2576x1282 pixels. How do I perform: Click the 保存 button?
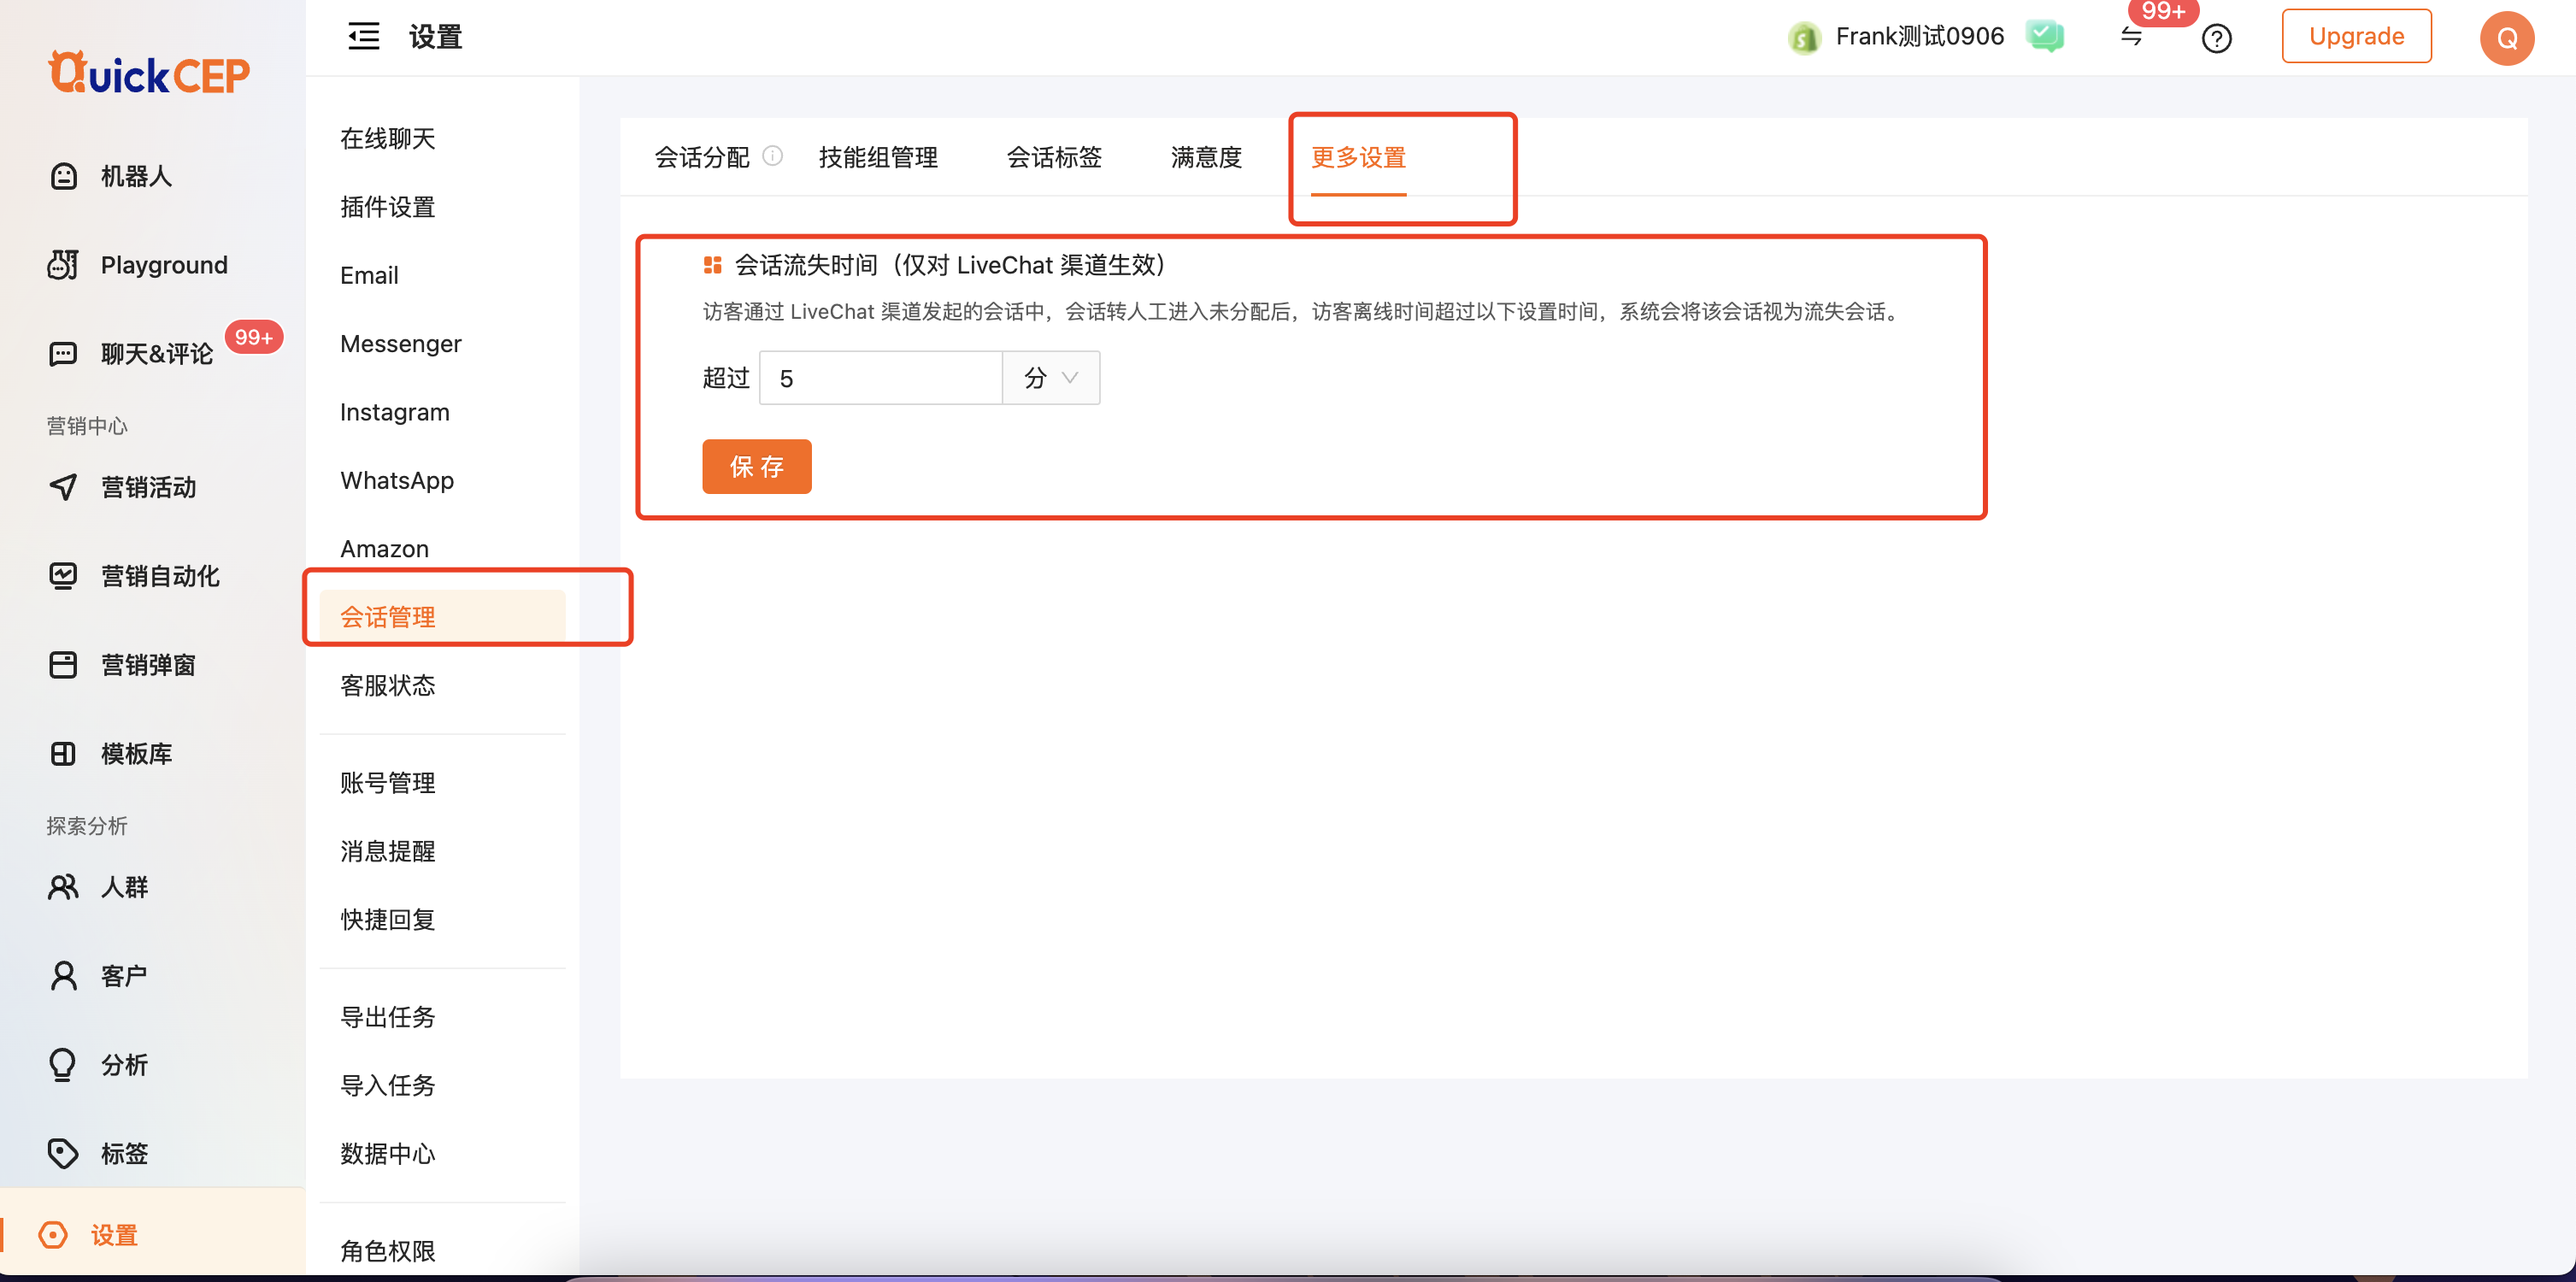coord(756,467)
